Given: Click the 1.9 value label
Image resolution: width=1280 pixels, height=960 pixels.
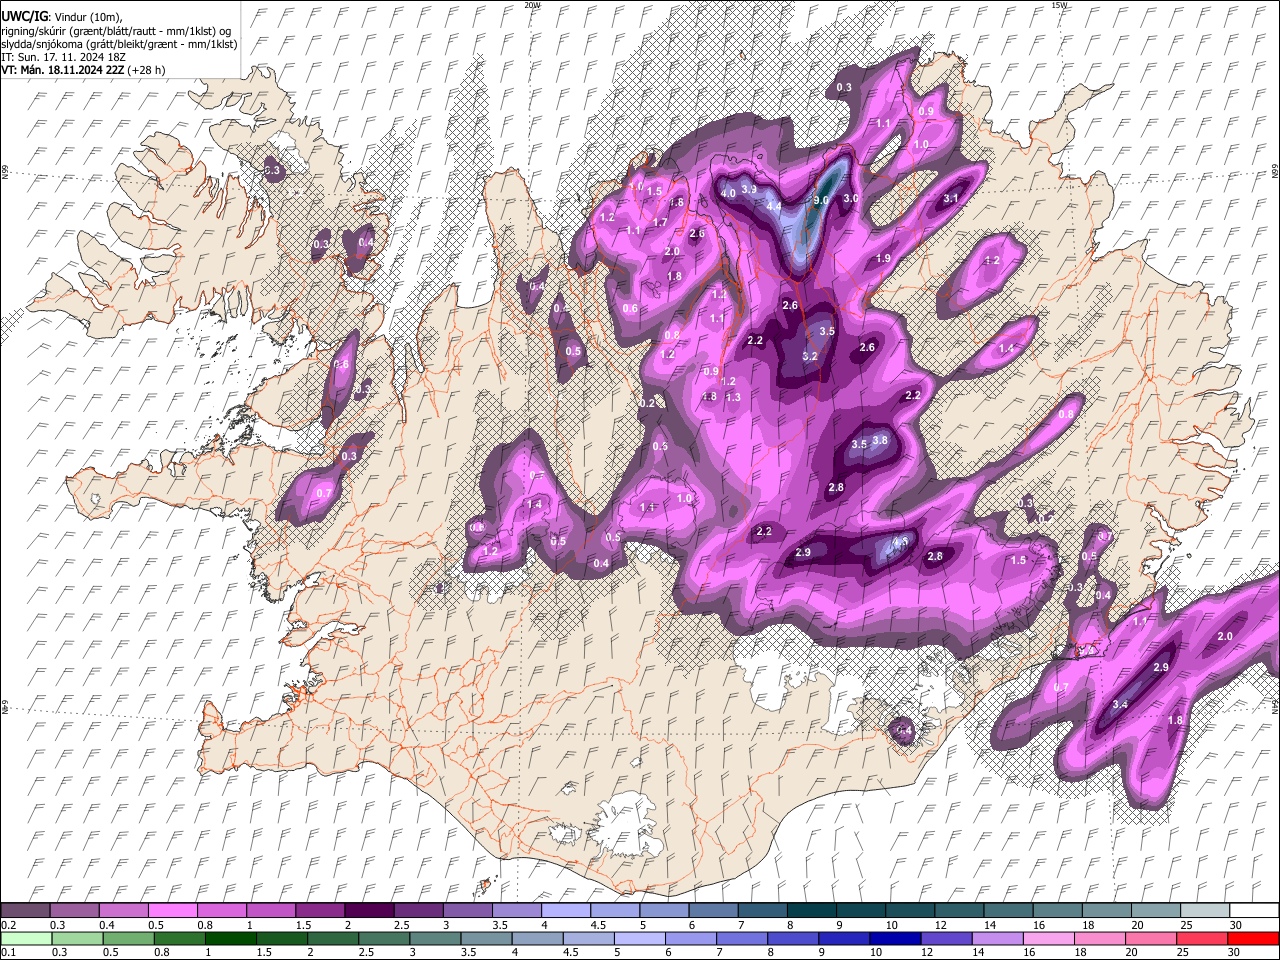Looking at the screenshot, I should [x=883, y=258].
